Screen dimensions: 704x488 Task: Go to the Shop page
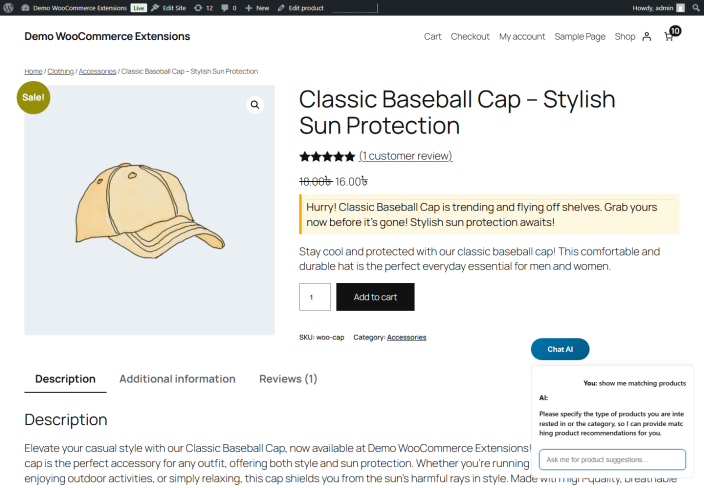[625, 36]
